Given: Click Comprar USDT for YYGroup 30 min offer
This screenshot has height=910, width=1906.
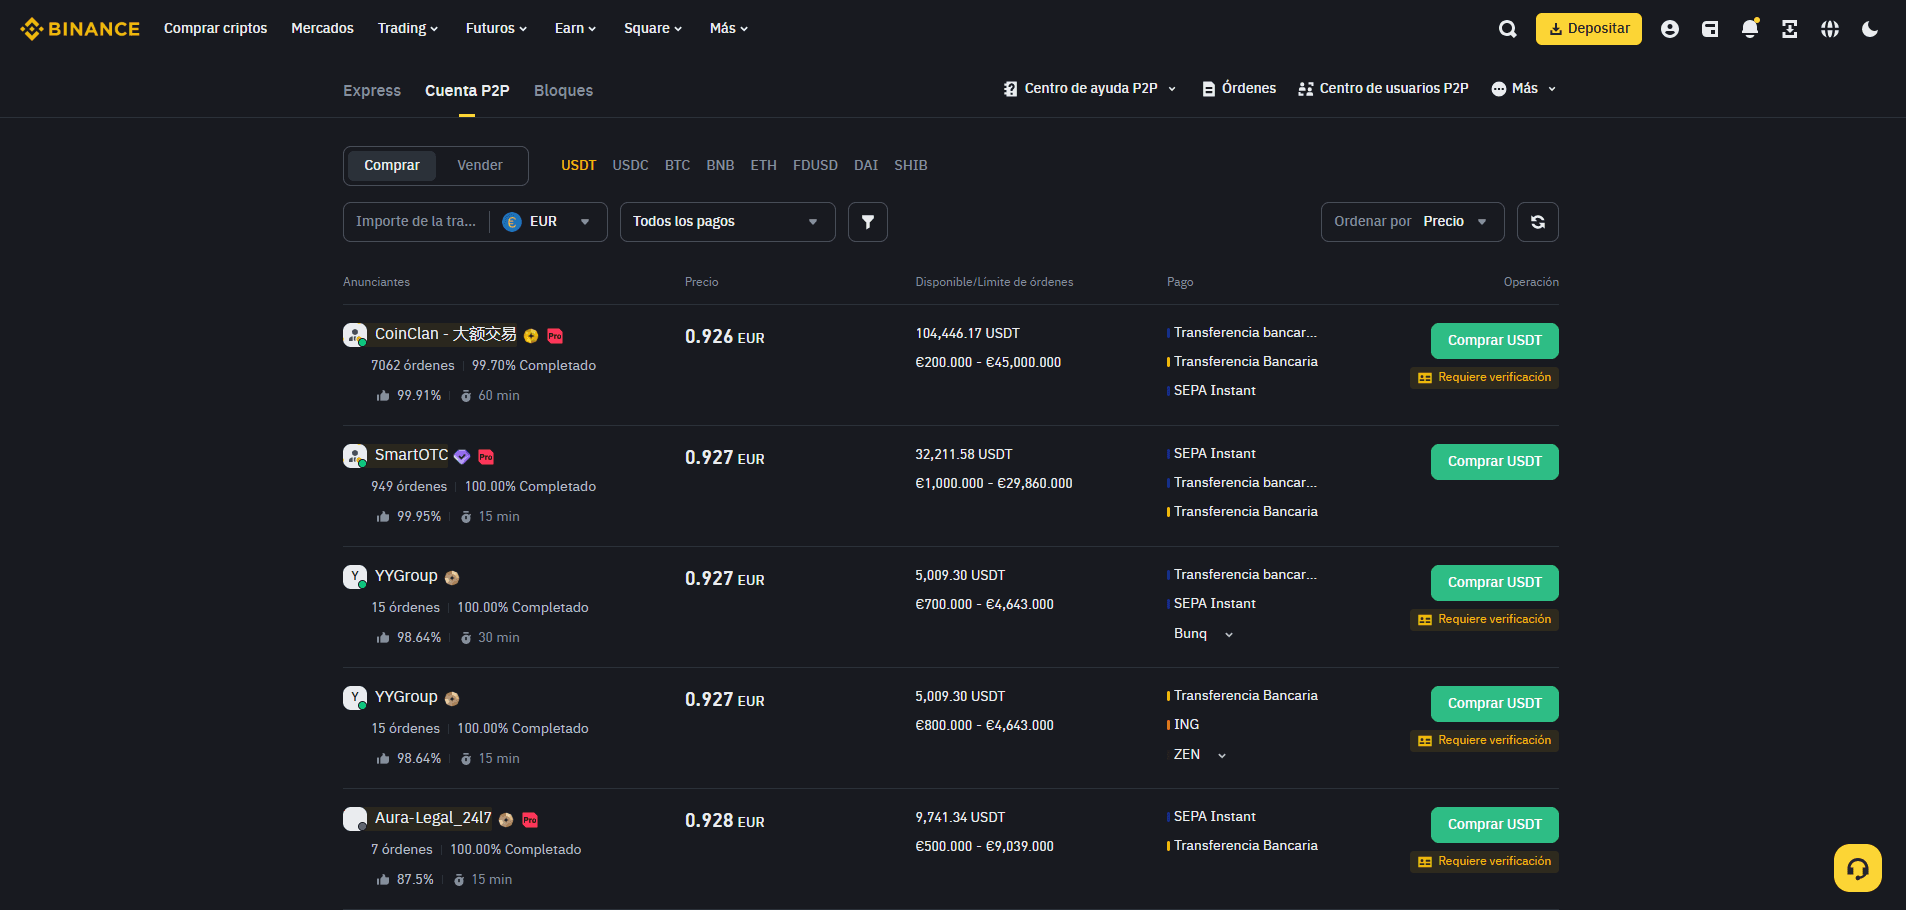Looking at the screenshot, I should 1494,583.
